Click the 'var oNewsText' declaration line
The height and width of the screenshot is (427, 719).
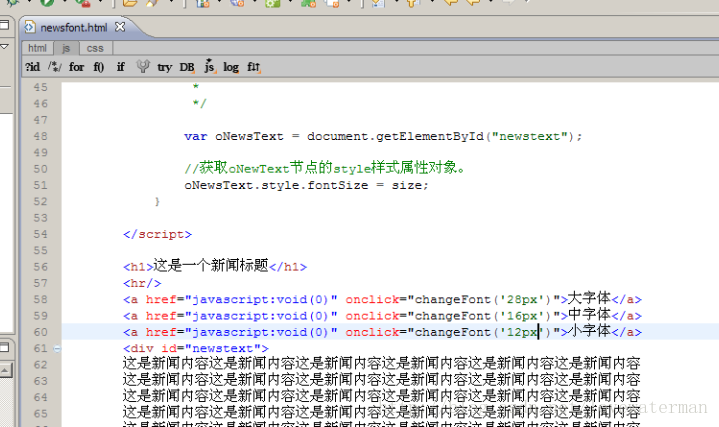click(x=383, y=136)
